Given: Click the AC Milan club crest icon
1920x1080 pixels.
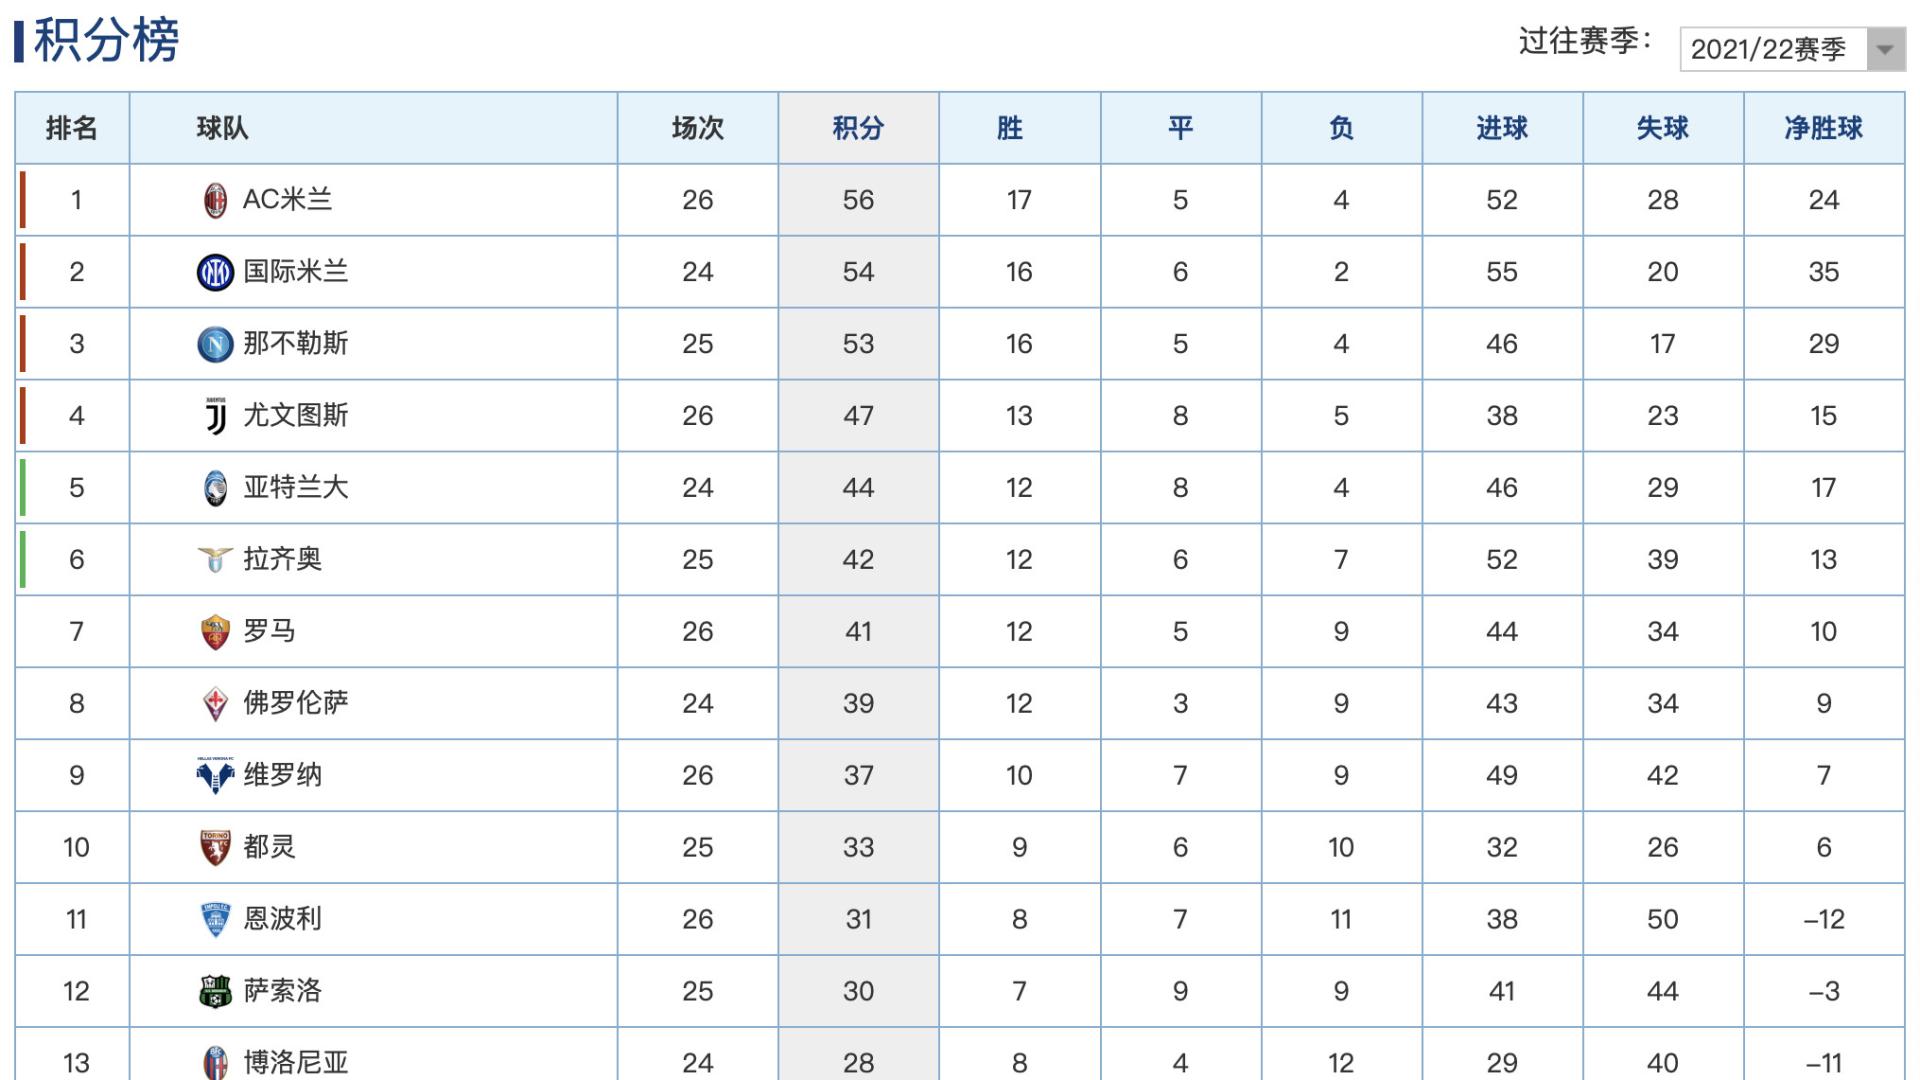Looking at the screenshot, I should click(x=215, y=200).
